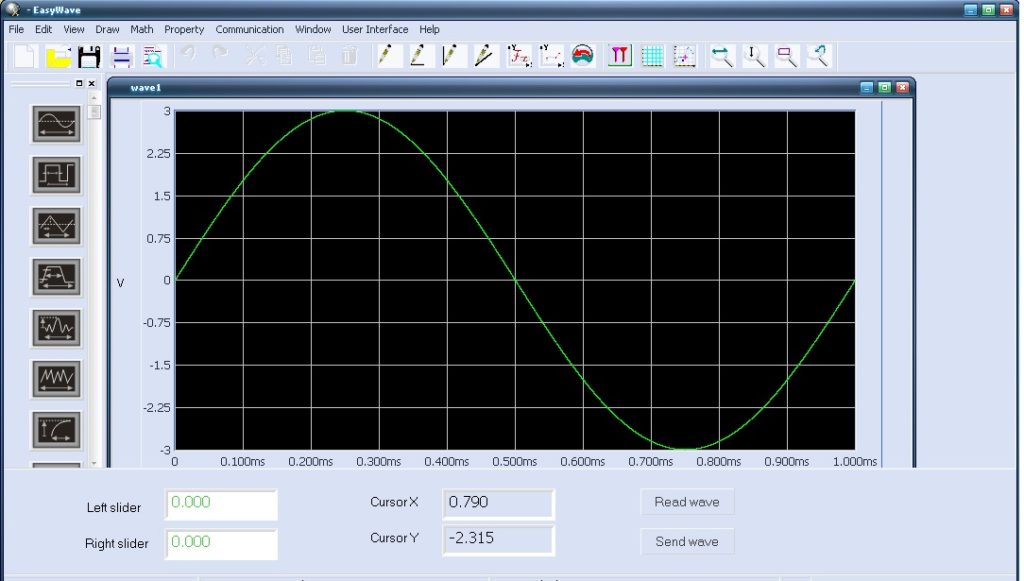
Task: Click the Read wave button
Action: point(686,501)
